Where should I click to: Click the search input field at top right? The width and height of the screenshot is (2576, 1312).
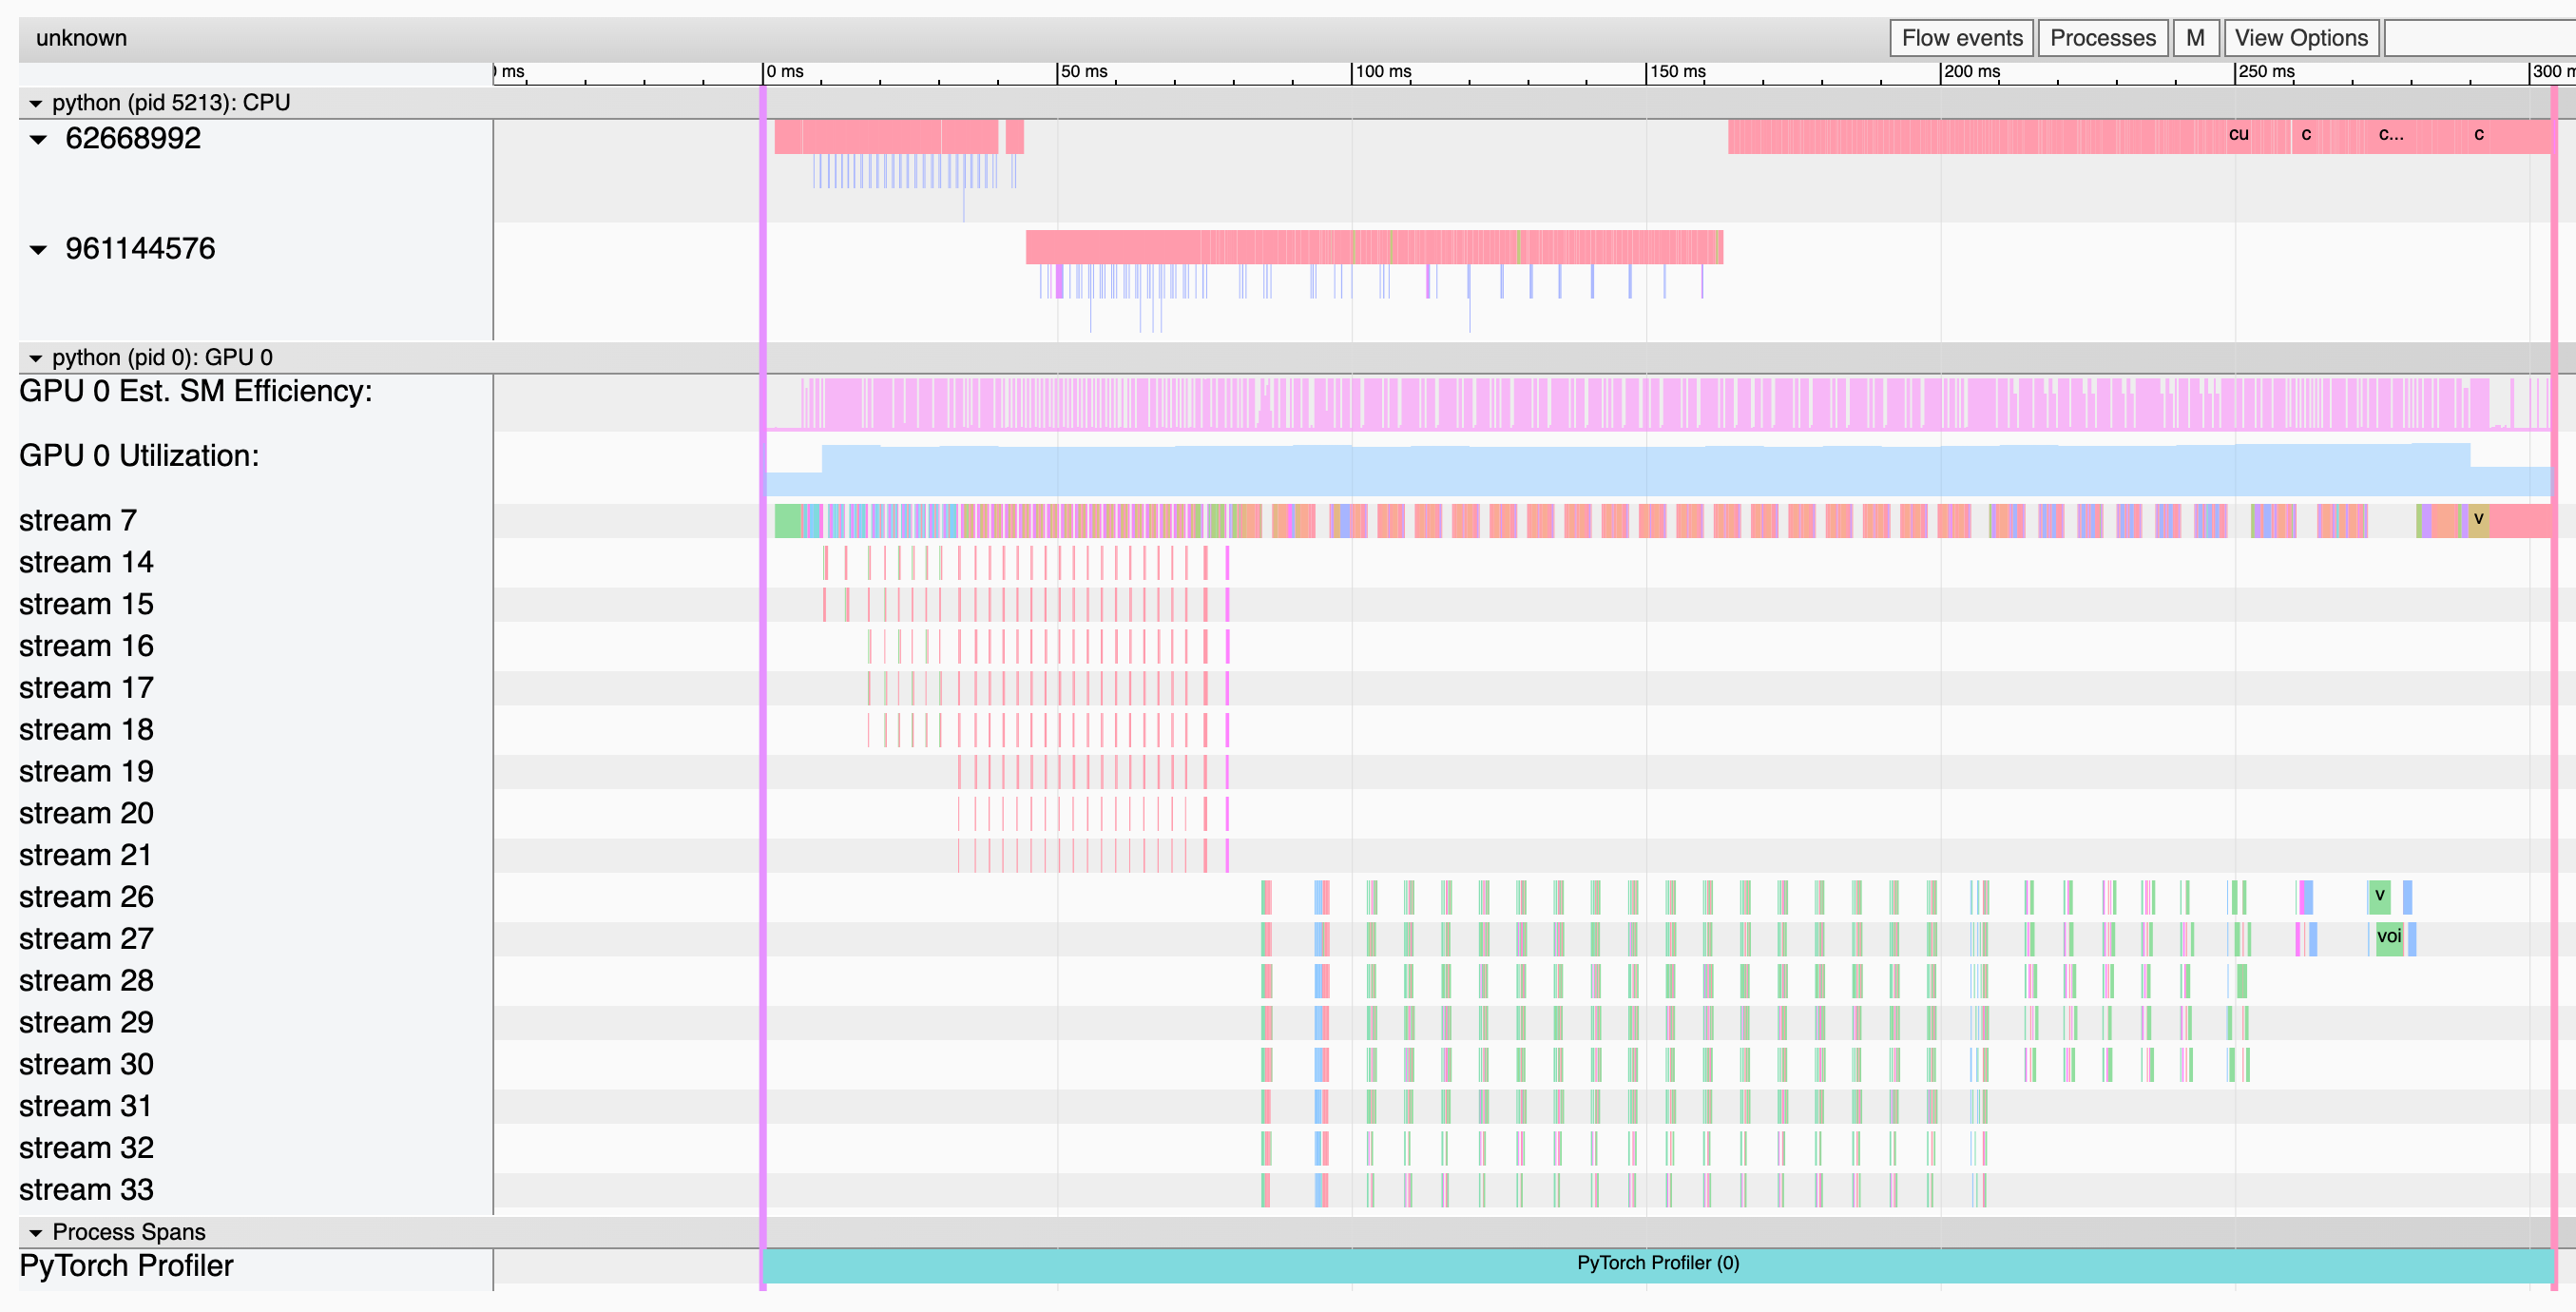pos(2480,38)
